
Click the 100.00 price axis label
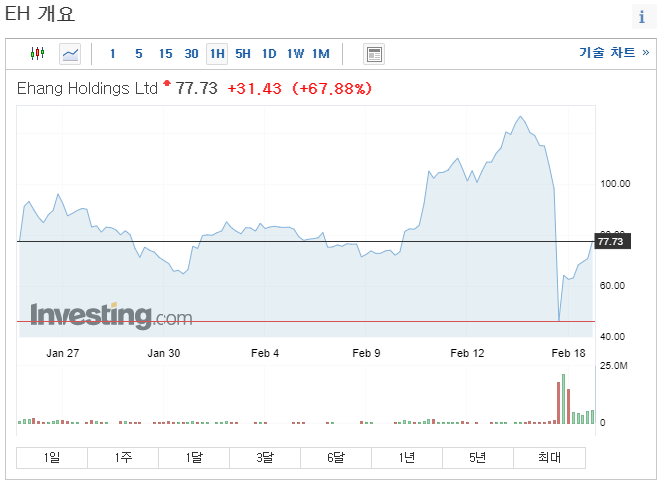pos(615,184)
